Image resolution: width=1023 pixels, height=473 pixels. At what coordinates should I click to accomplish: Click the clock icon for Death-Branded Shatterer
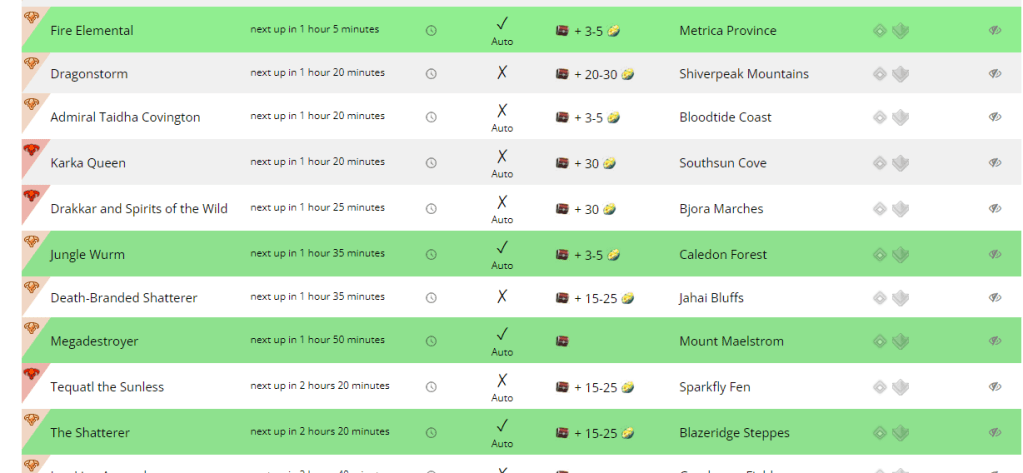[431, 298]
